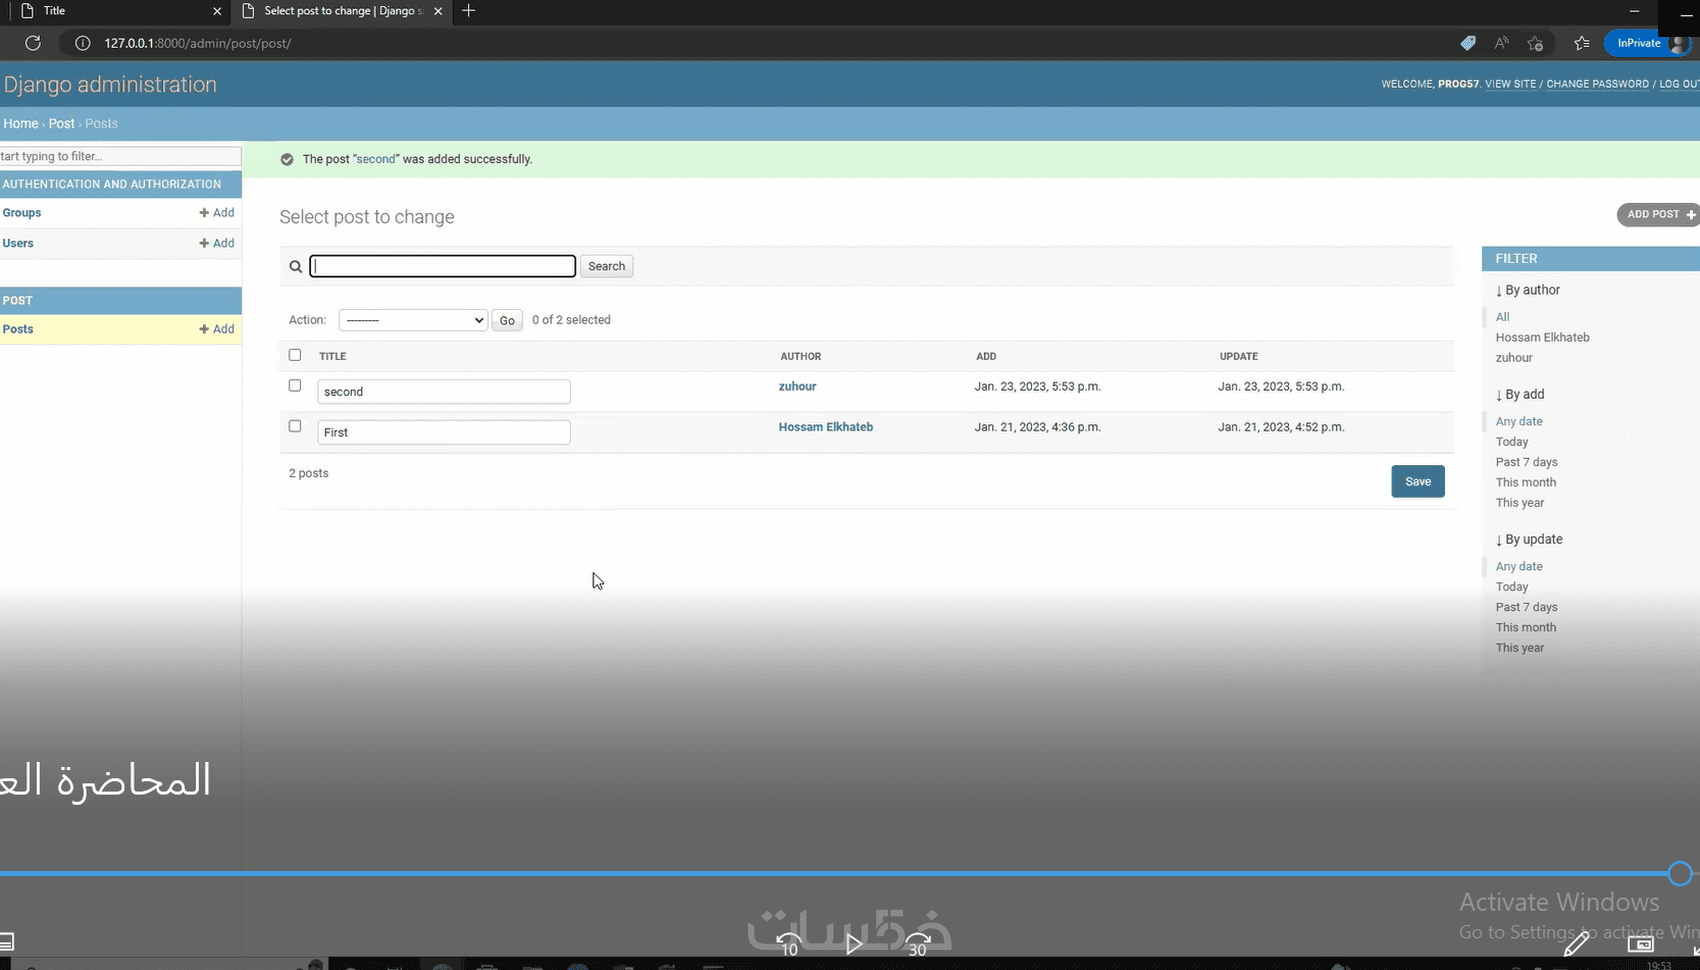Select All under By author filter

(1503, 317)
